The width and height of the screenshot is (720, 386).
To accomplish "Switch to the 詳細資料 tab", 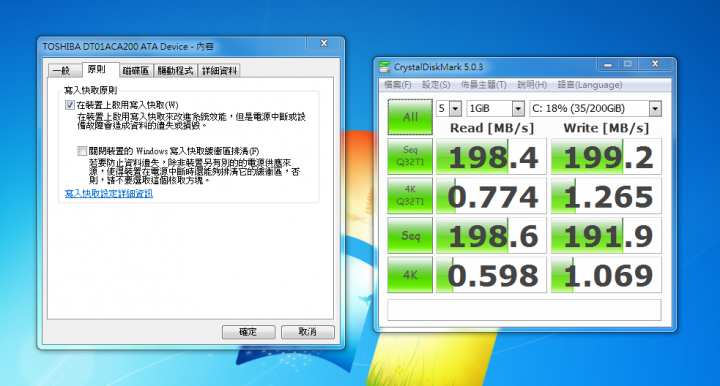I will tap(219, 70).
